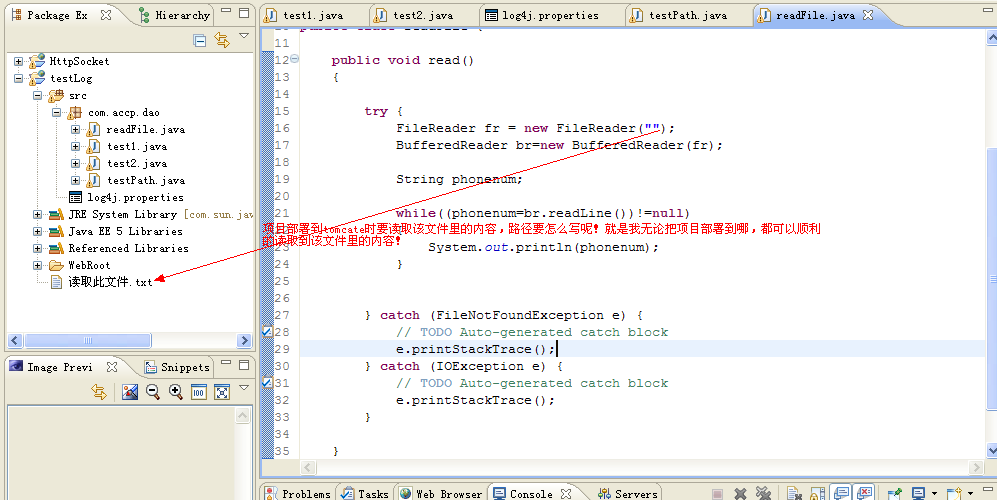
Task: Toggle the task marker on line 31
Action: 266,382
